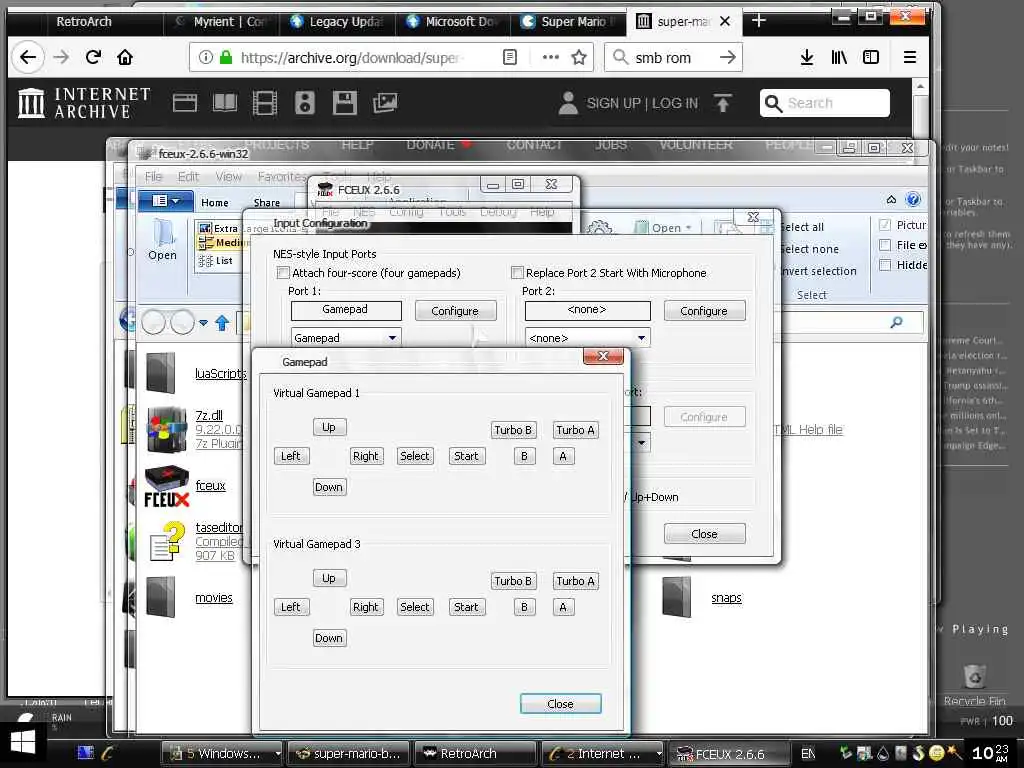Image resolution: width=1024 pixels, height=768 pixels.
Task: Expand the Port 1 Gamepad dropdown
Action: [392, 338]
